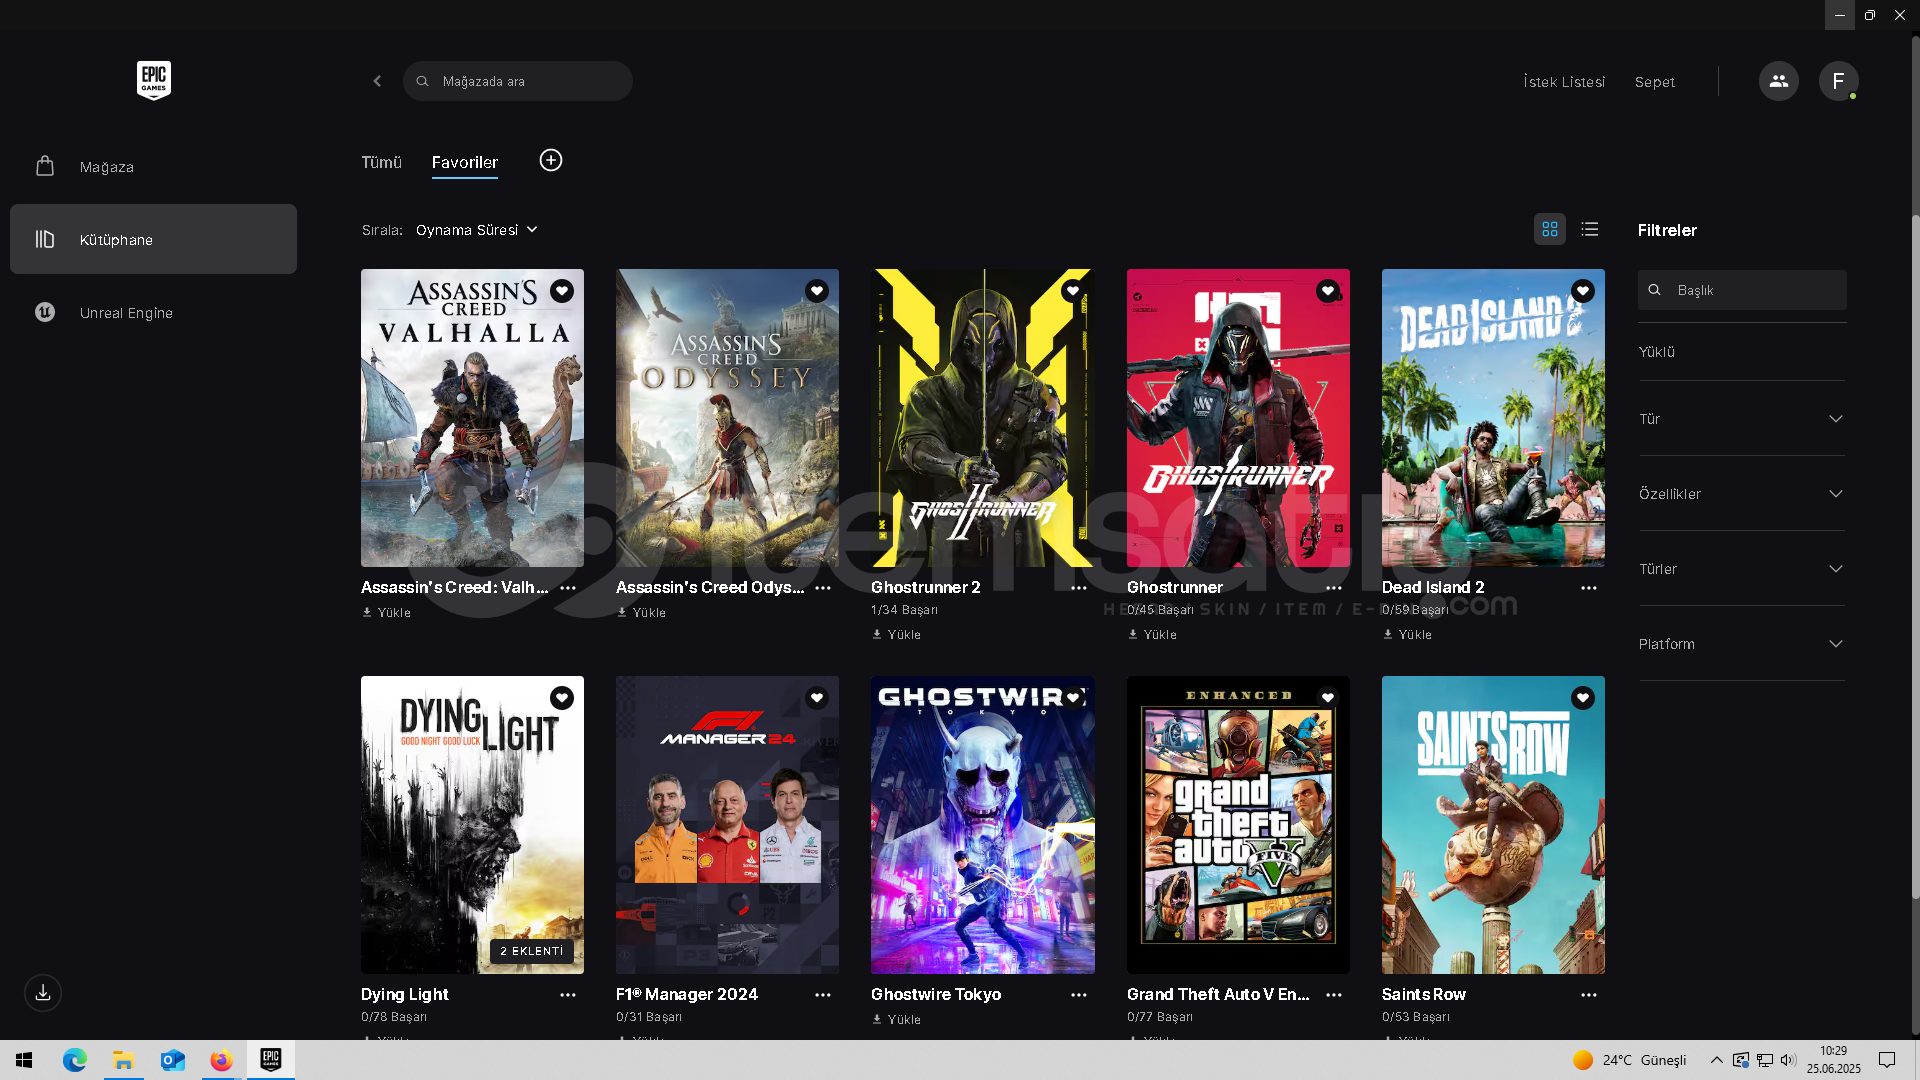Image resolution: width=1920 pixels, height=1080 pixels.
Task: Open more options for Assassin's Creed Odyssey
Action: click(823, 588)
